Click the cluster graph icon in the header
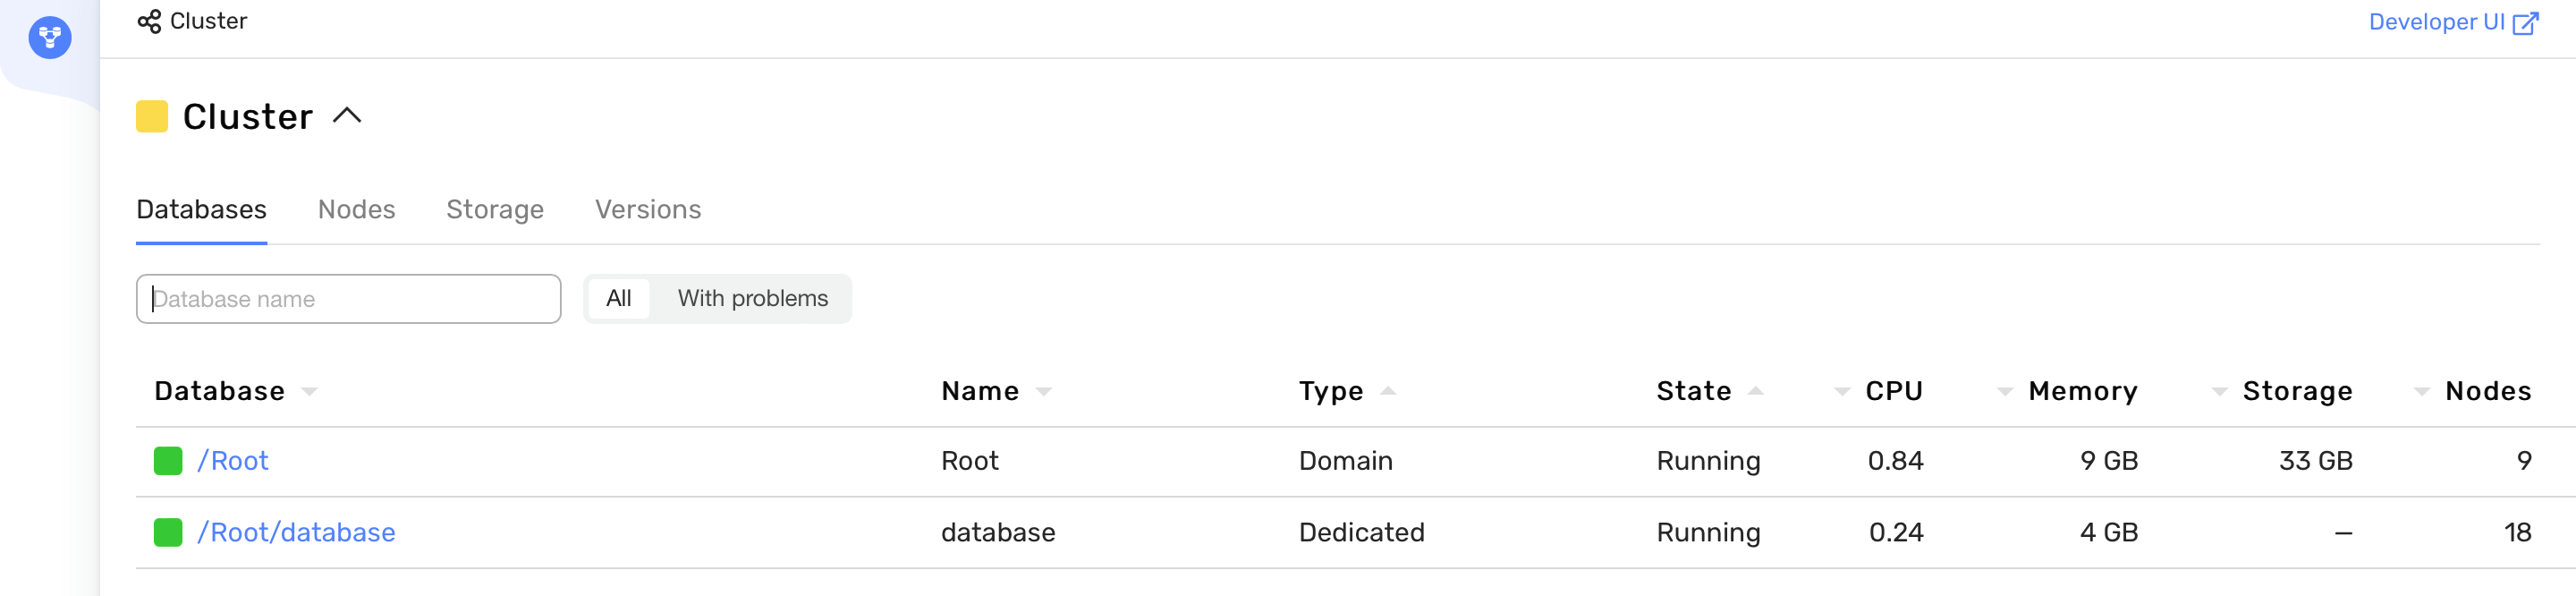The width and height of the screenshot is (2576, 596). click(148, 20)
